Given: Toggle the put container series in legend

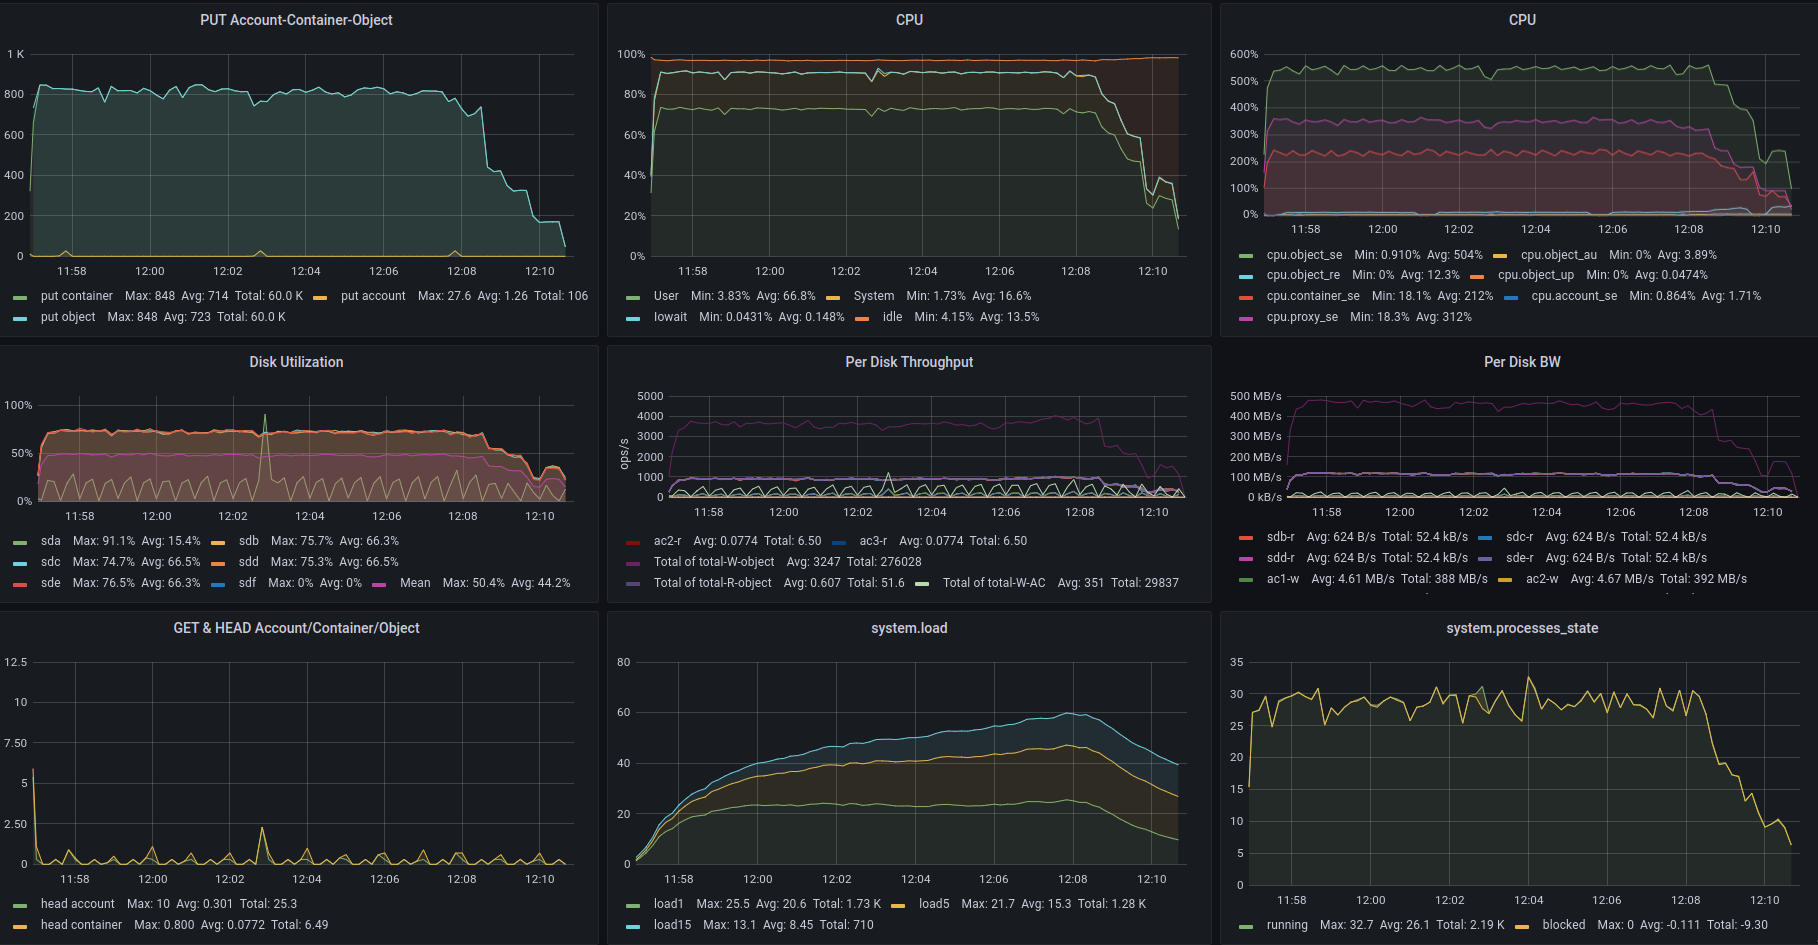Looking at the screenshot, I should click(76, 296).
